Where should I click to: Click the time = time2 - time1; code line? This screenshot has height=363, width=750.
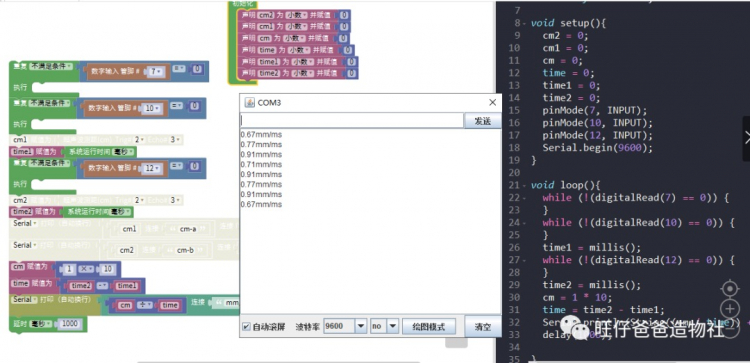point(604,309)
